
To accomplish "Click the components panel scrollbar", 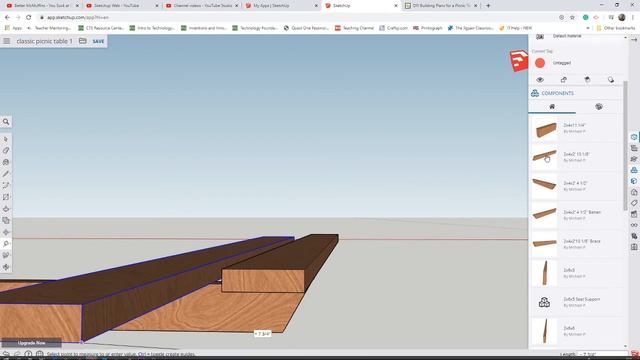I will click(625, 146).
